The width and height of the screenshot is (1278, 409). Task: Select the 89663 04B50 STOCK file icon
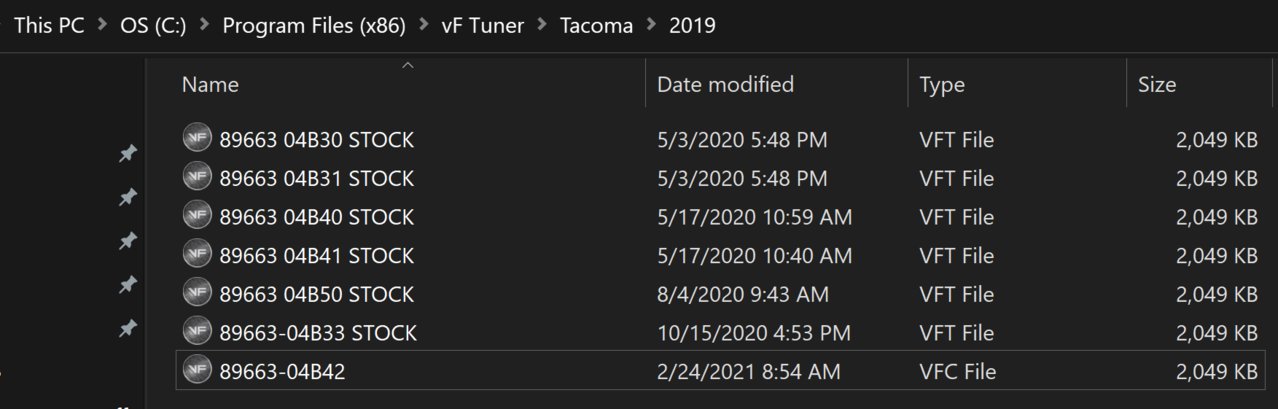[197, 293]
